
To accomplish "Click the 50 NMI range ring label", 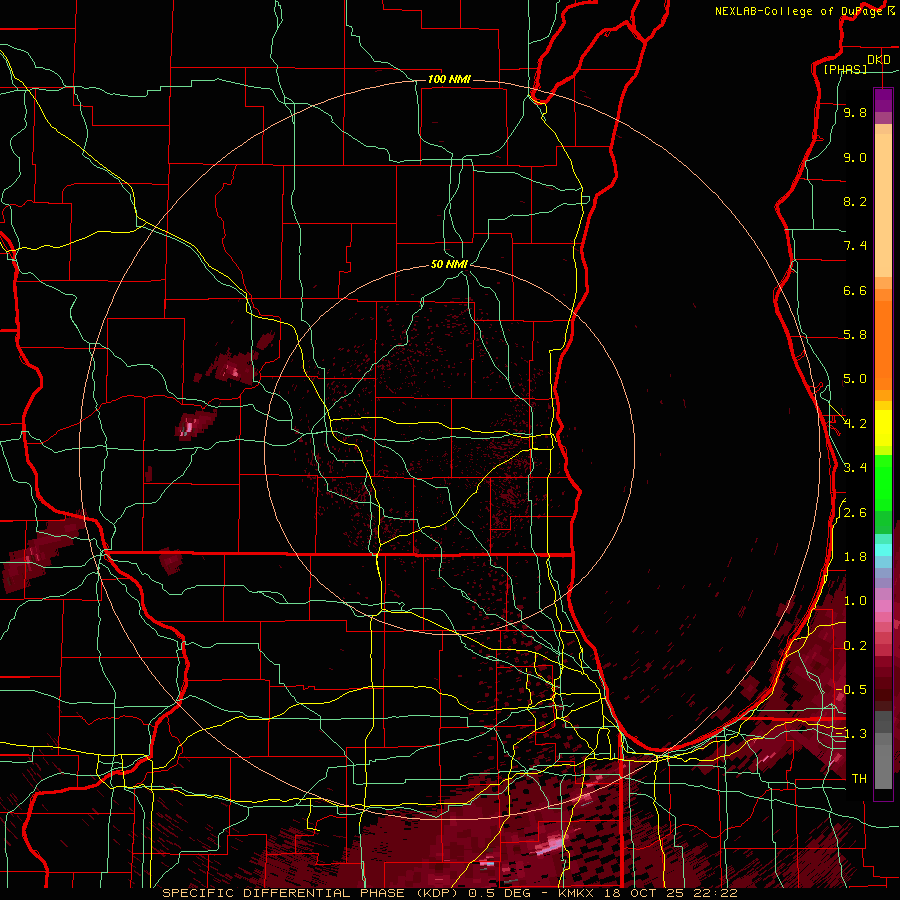I will click(x=449, y=264).
